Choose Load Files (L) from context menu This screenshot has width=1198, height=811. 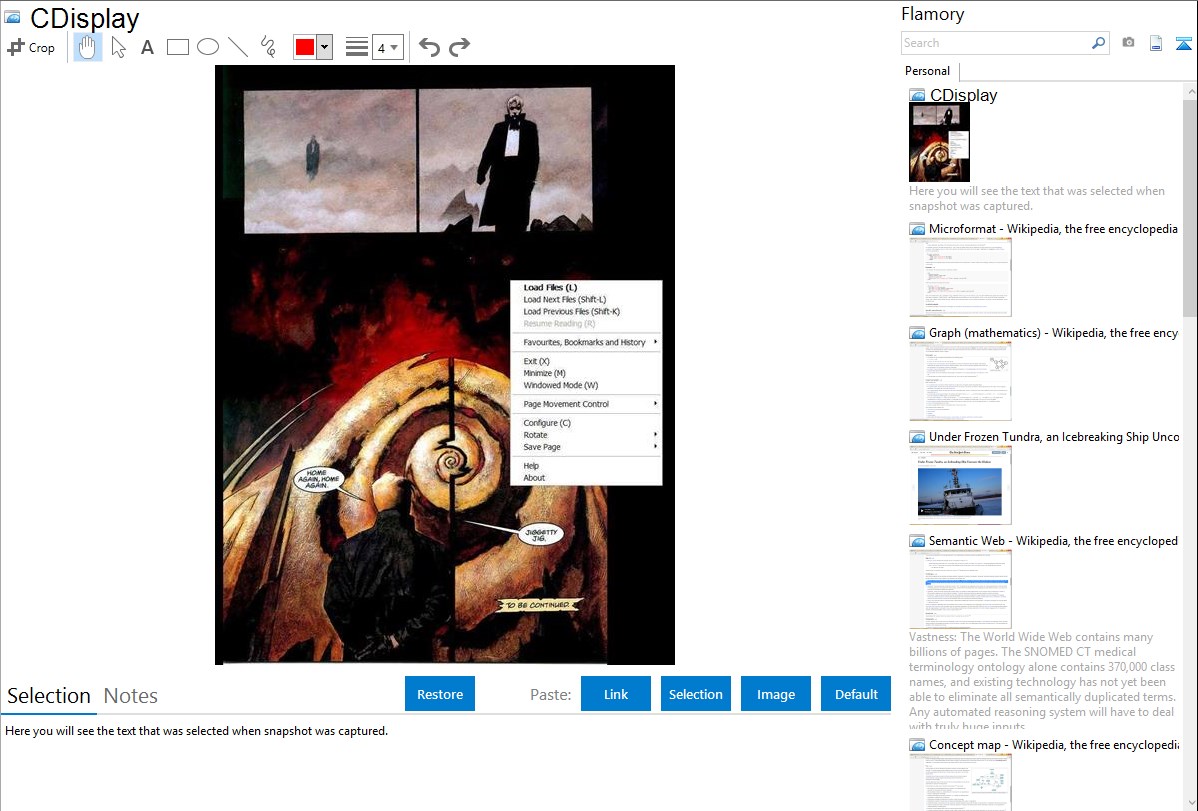[585, 287]
